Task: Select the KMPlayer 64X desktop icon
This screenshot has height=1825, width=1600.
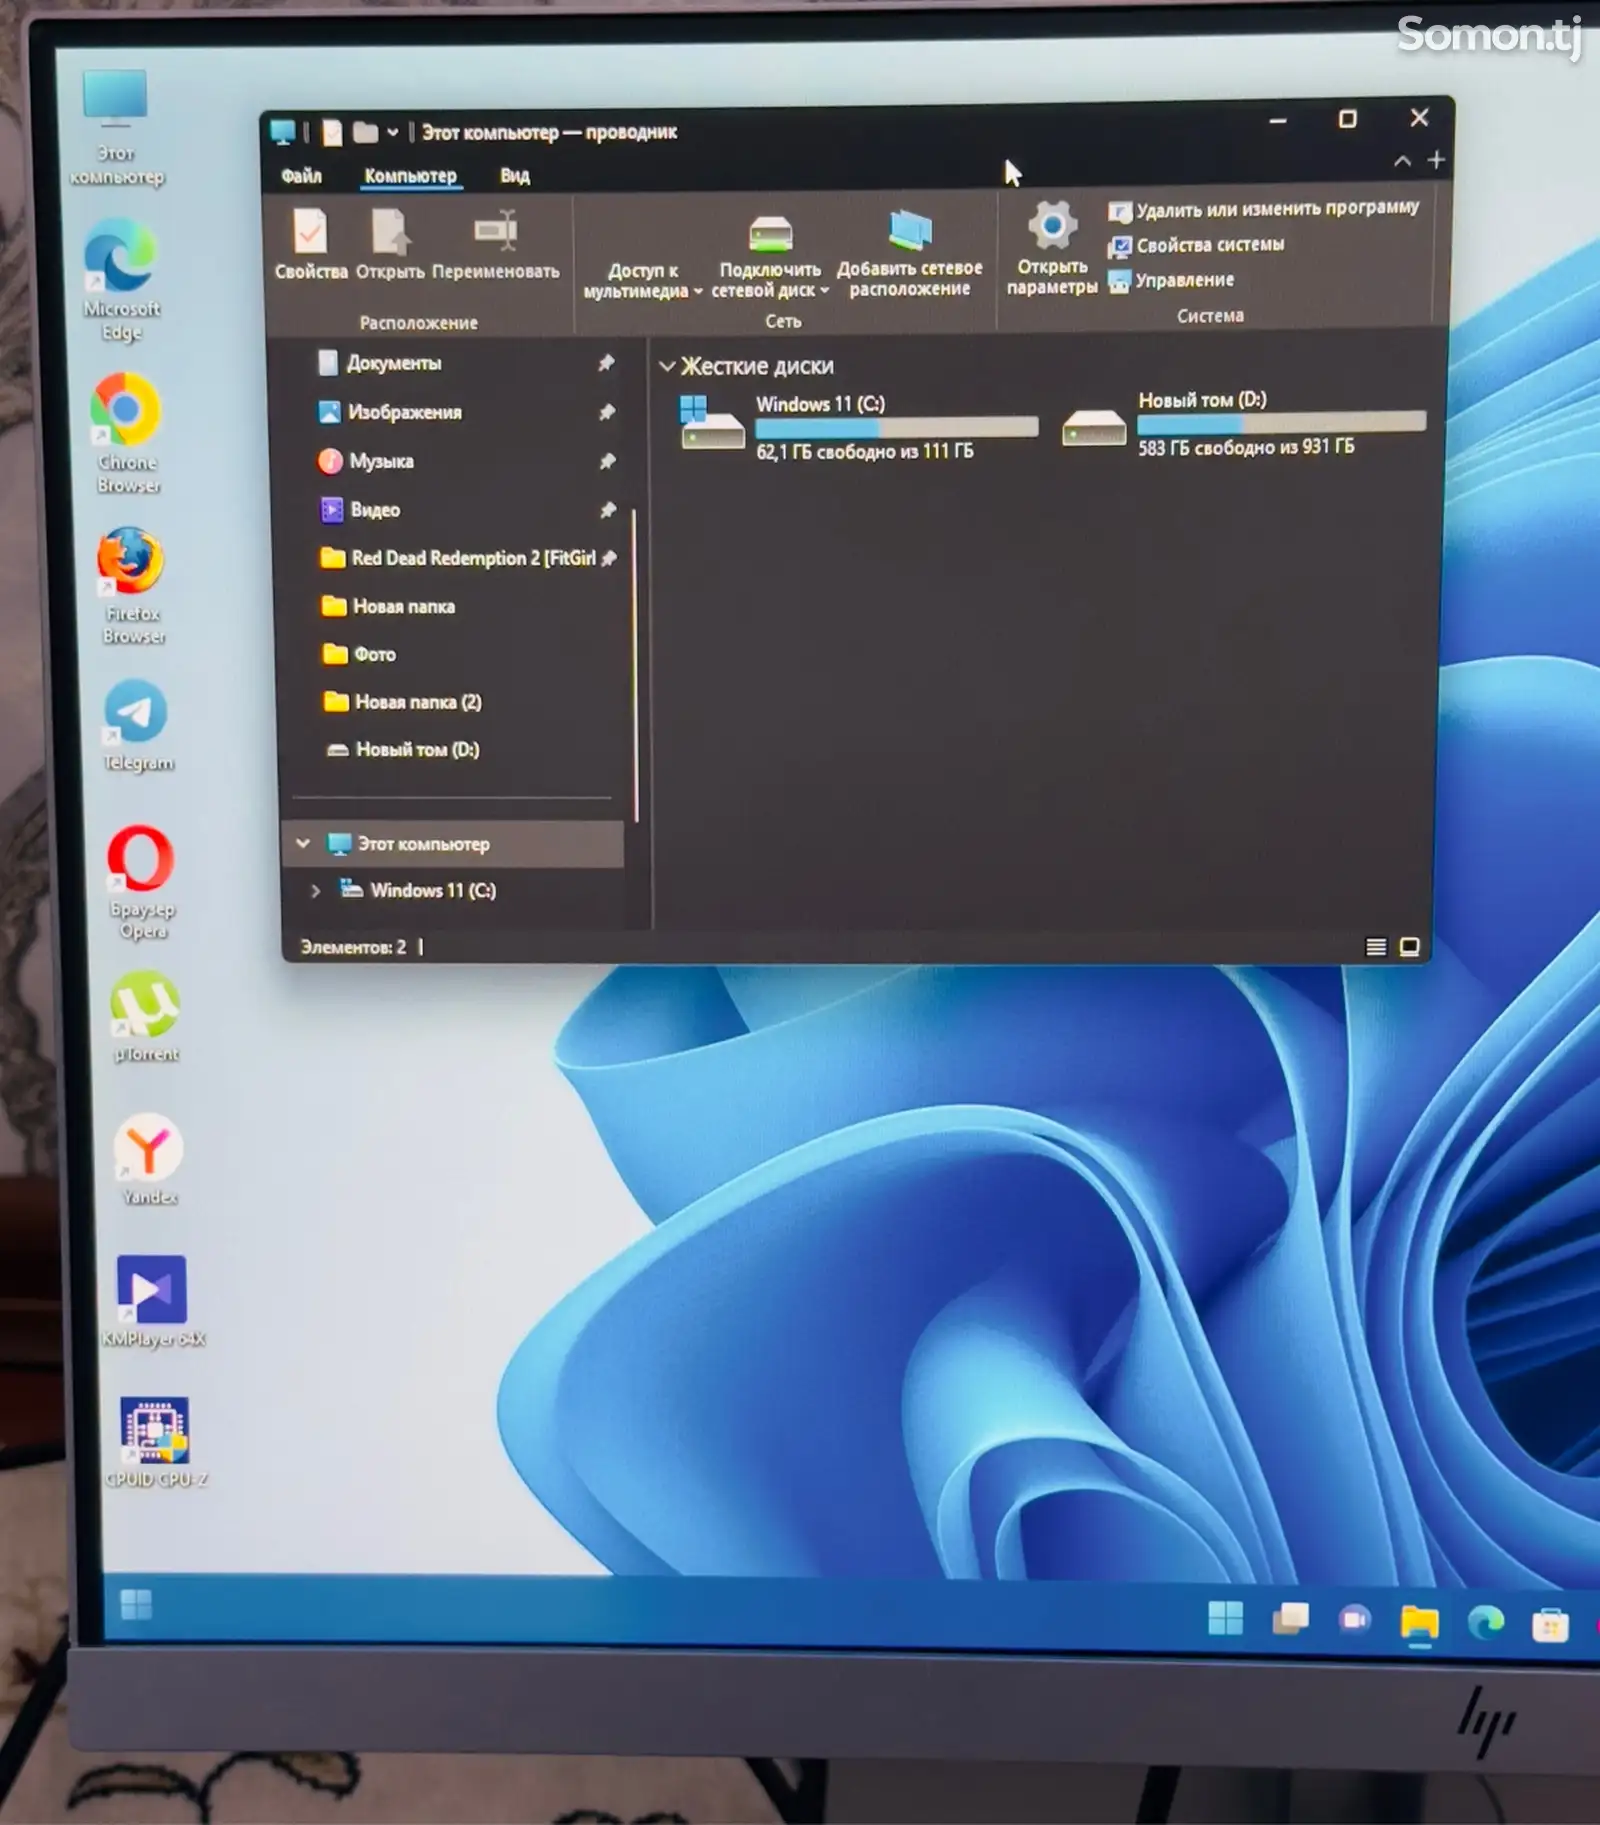Action: pos(153,1301)
